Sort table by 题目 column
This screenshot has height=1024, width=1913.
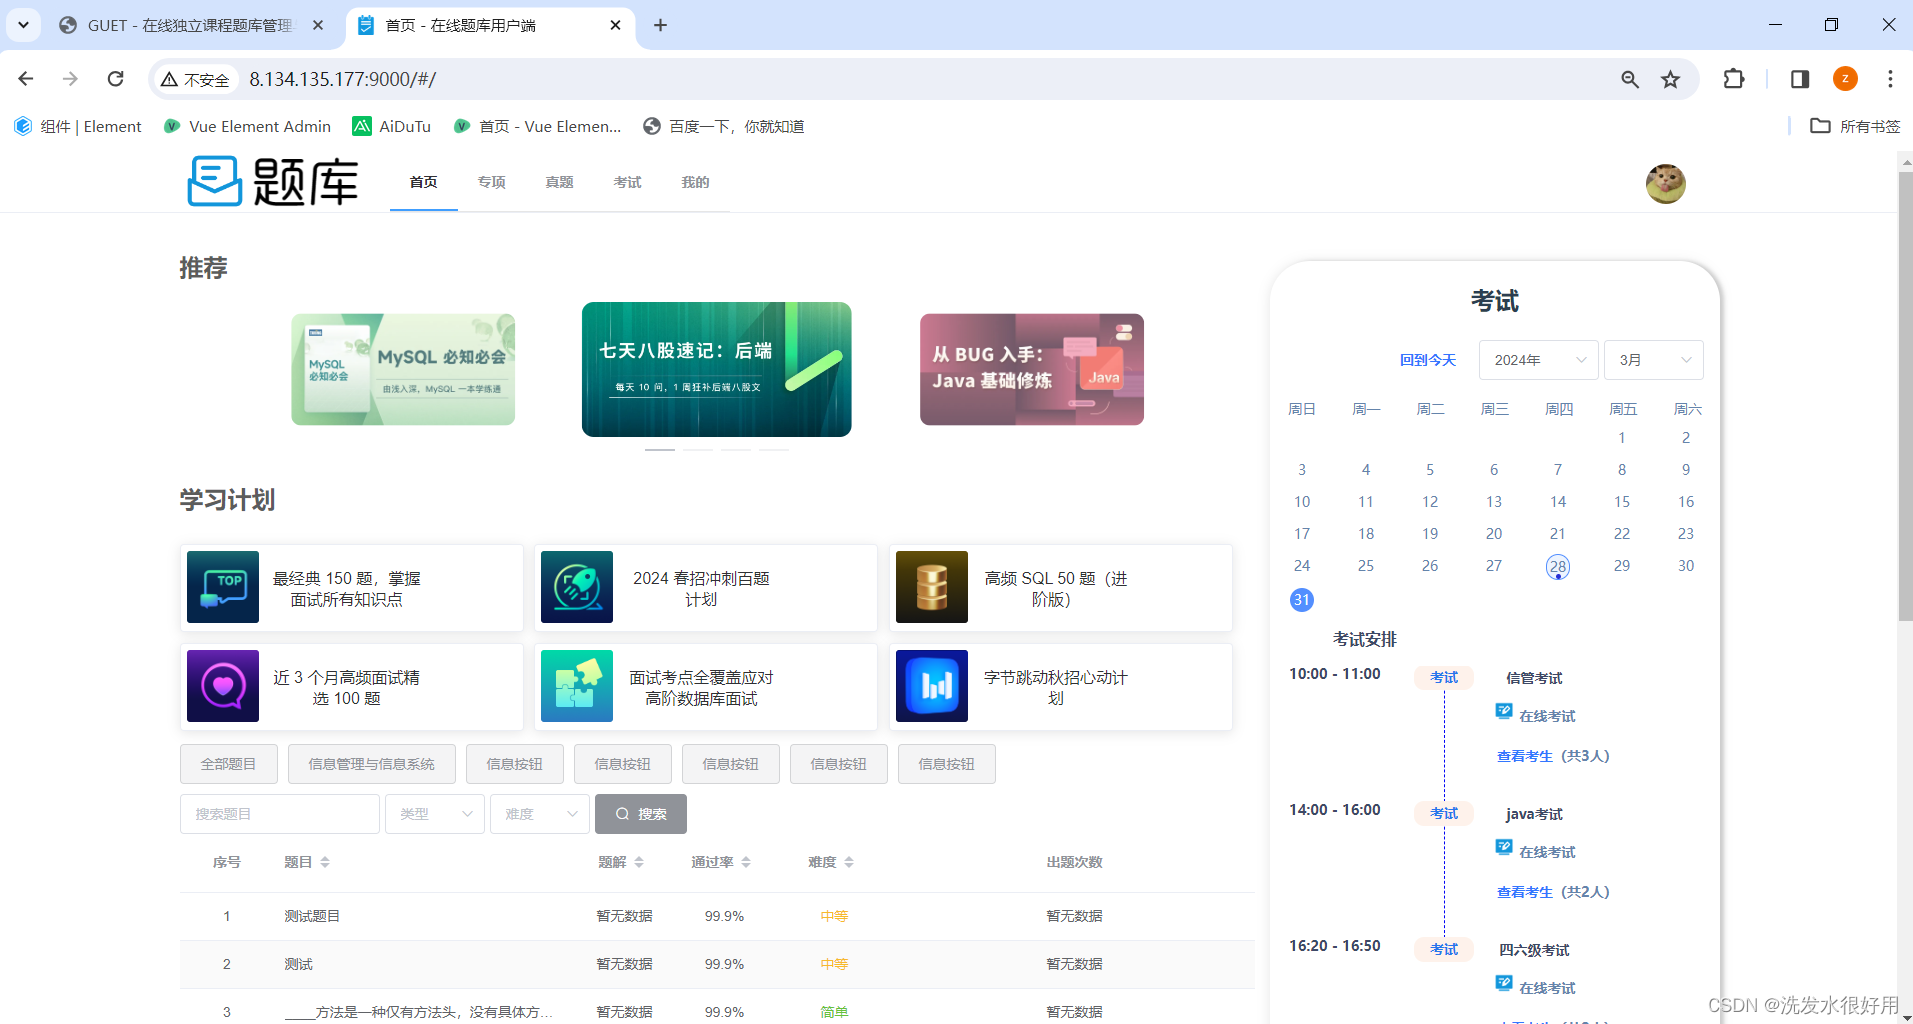click(325, 862)
